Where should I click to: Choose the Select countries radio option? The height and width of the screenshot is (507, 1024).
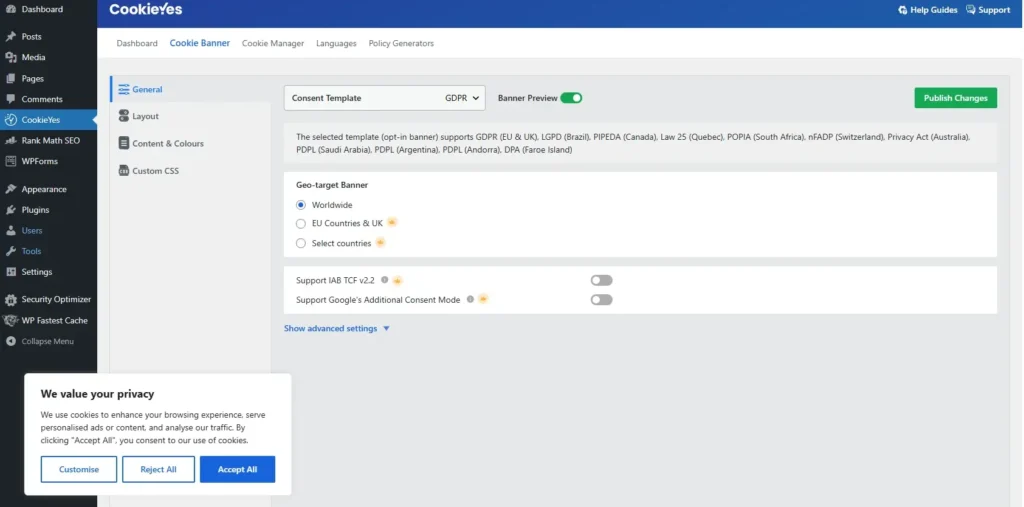click(301, 243)
